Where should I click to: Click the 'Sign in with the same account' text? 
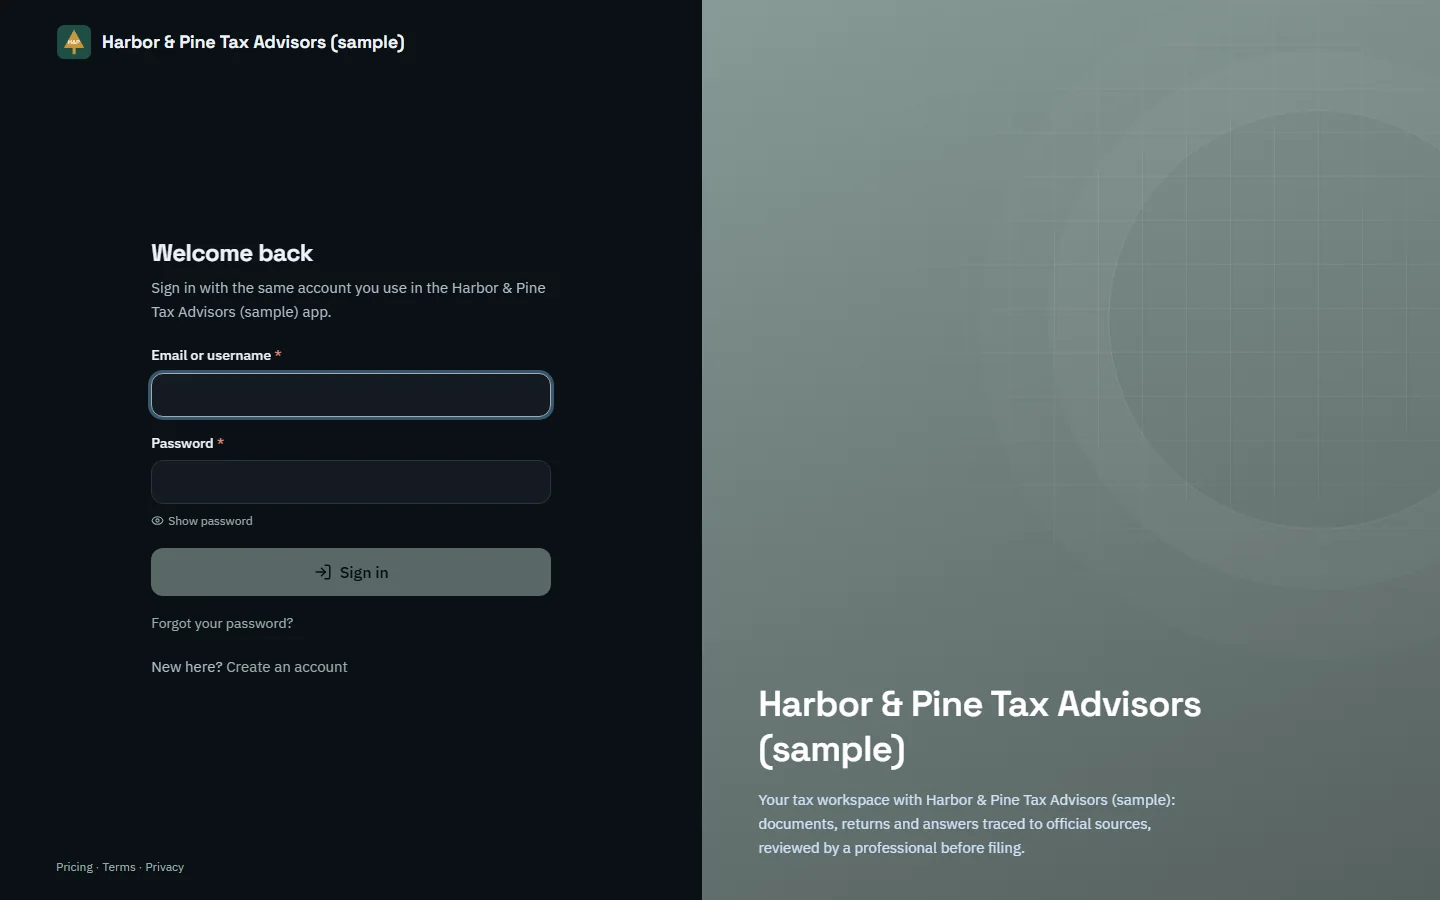[348, 300]
